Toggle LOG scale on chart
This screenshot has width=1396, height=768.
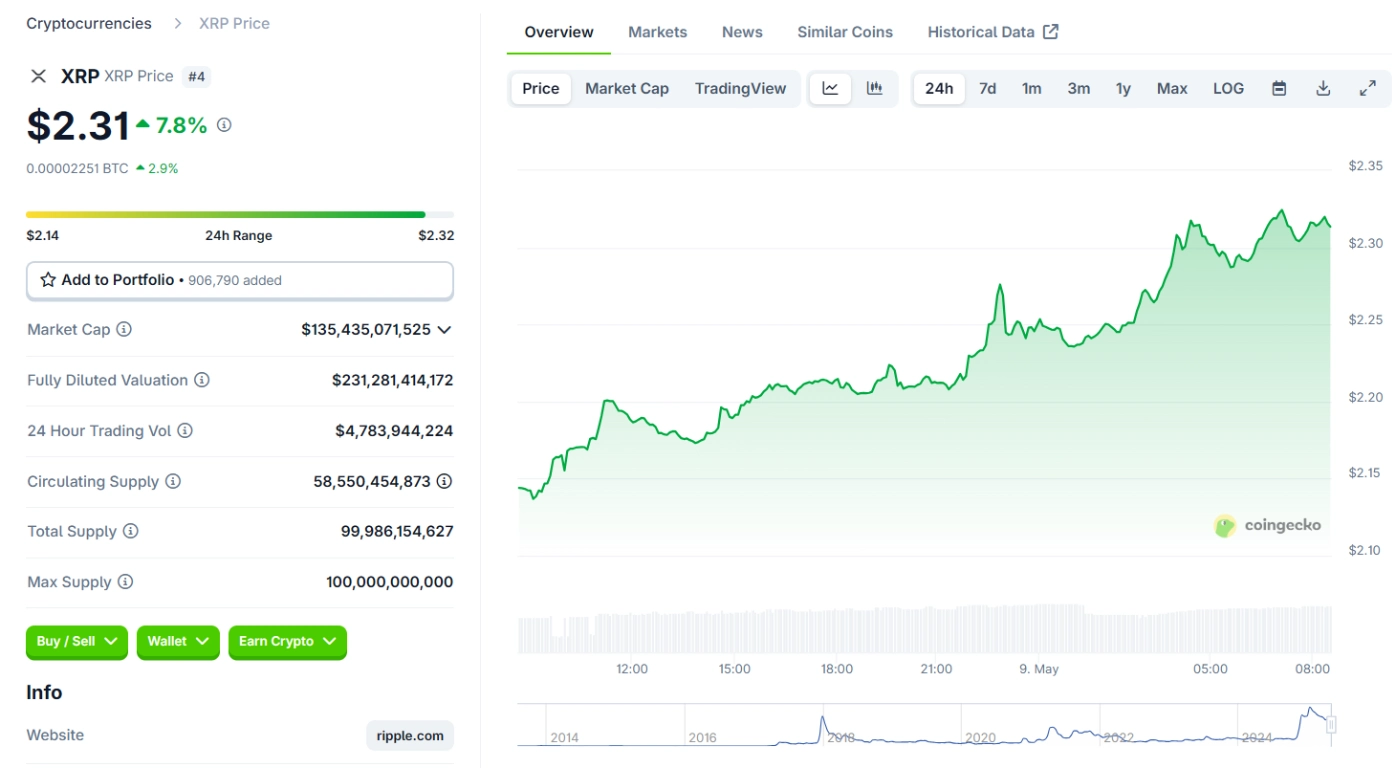click(1228, 88)
